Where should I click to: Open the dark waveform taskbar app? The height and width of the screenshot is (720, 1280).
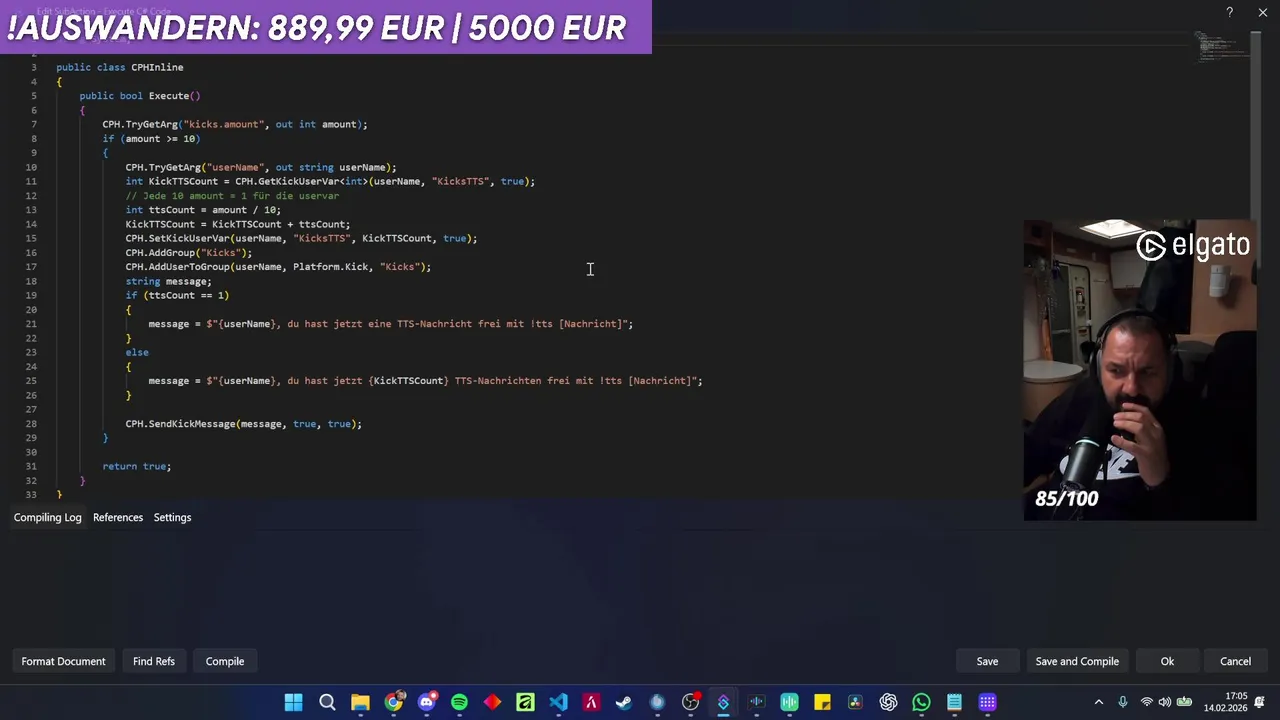(756, 702)
